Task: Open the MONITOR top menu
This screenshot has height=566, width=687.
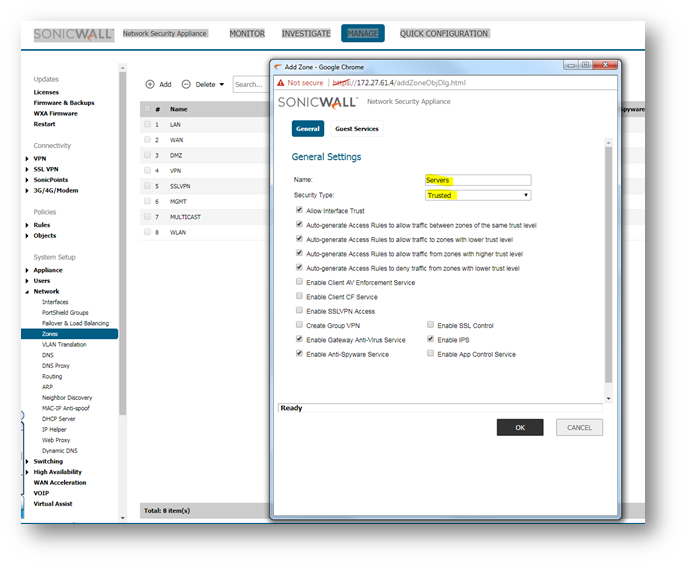Action: [247, 33]
